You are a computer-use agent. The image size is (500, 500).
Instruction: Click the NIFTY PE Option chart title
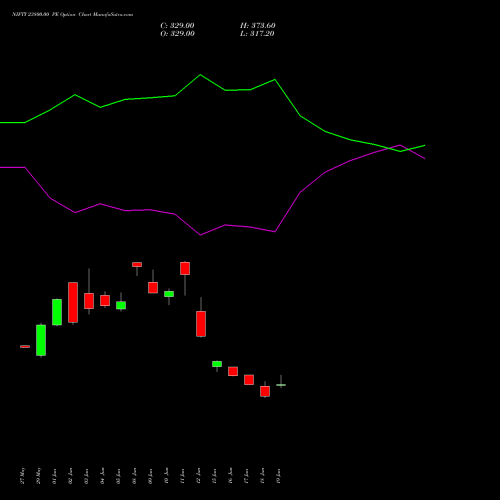[72, 14]
